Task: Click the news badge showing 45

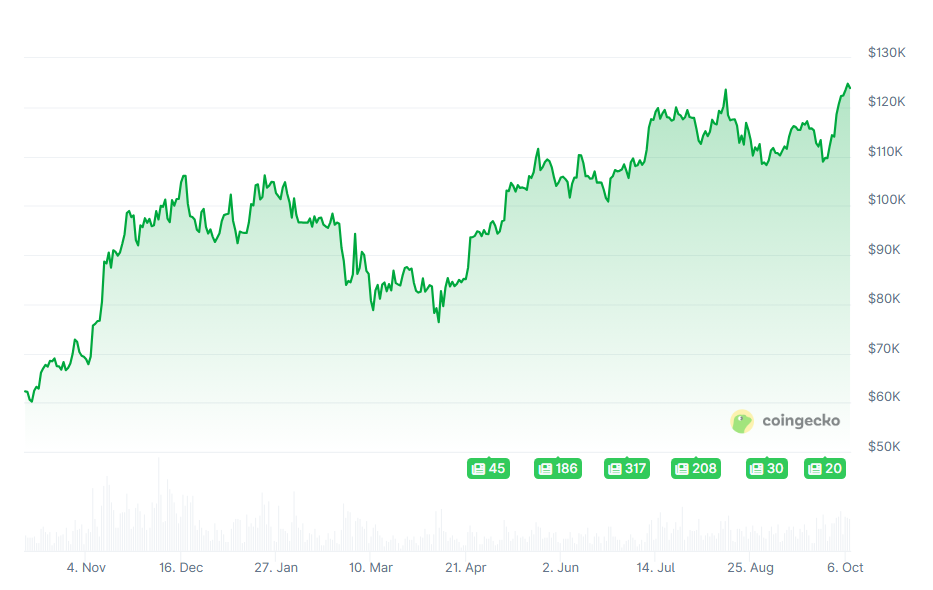Action: coord(488,468)
